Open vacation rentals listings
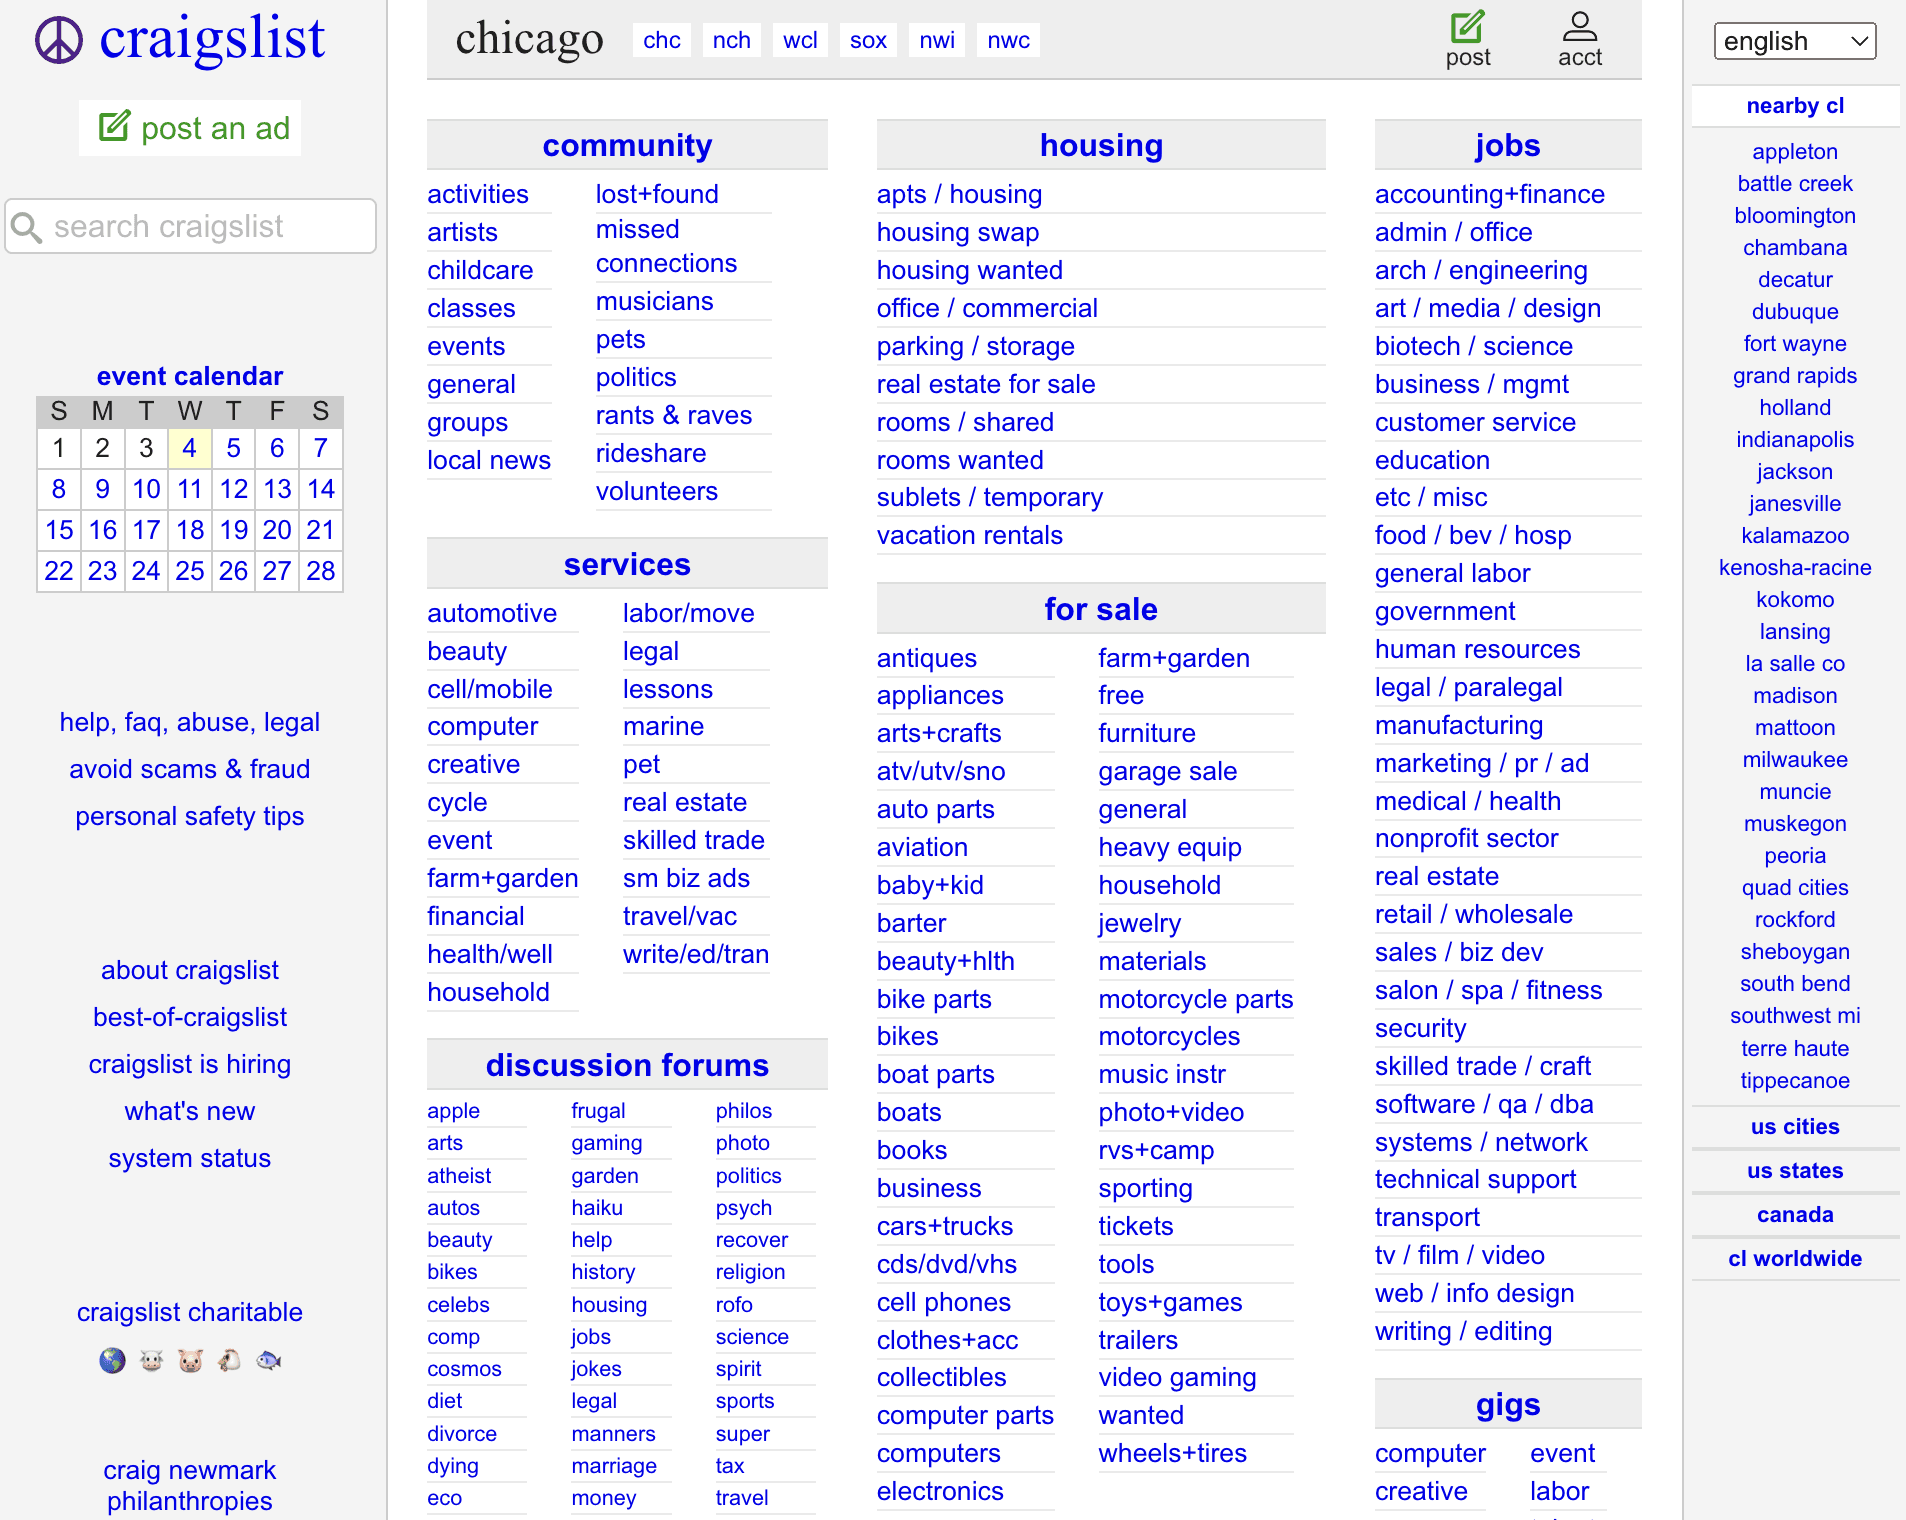This screenshot has height=1520, width=1906. tap(969, 535)
